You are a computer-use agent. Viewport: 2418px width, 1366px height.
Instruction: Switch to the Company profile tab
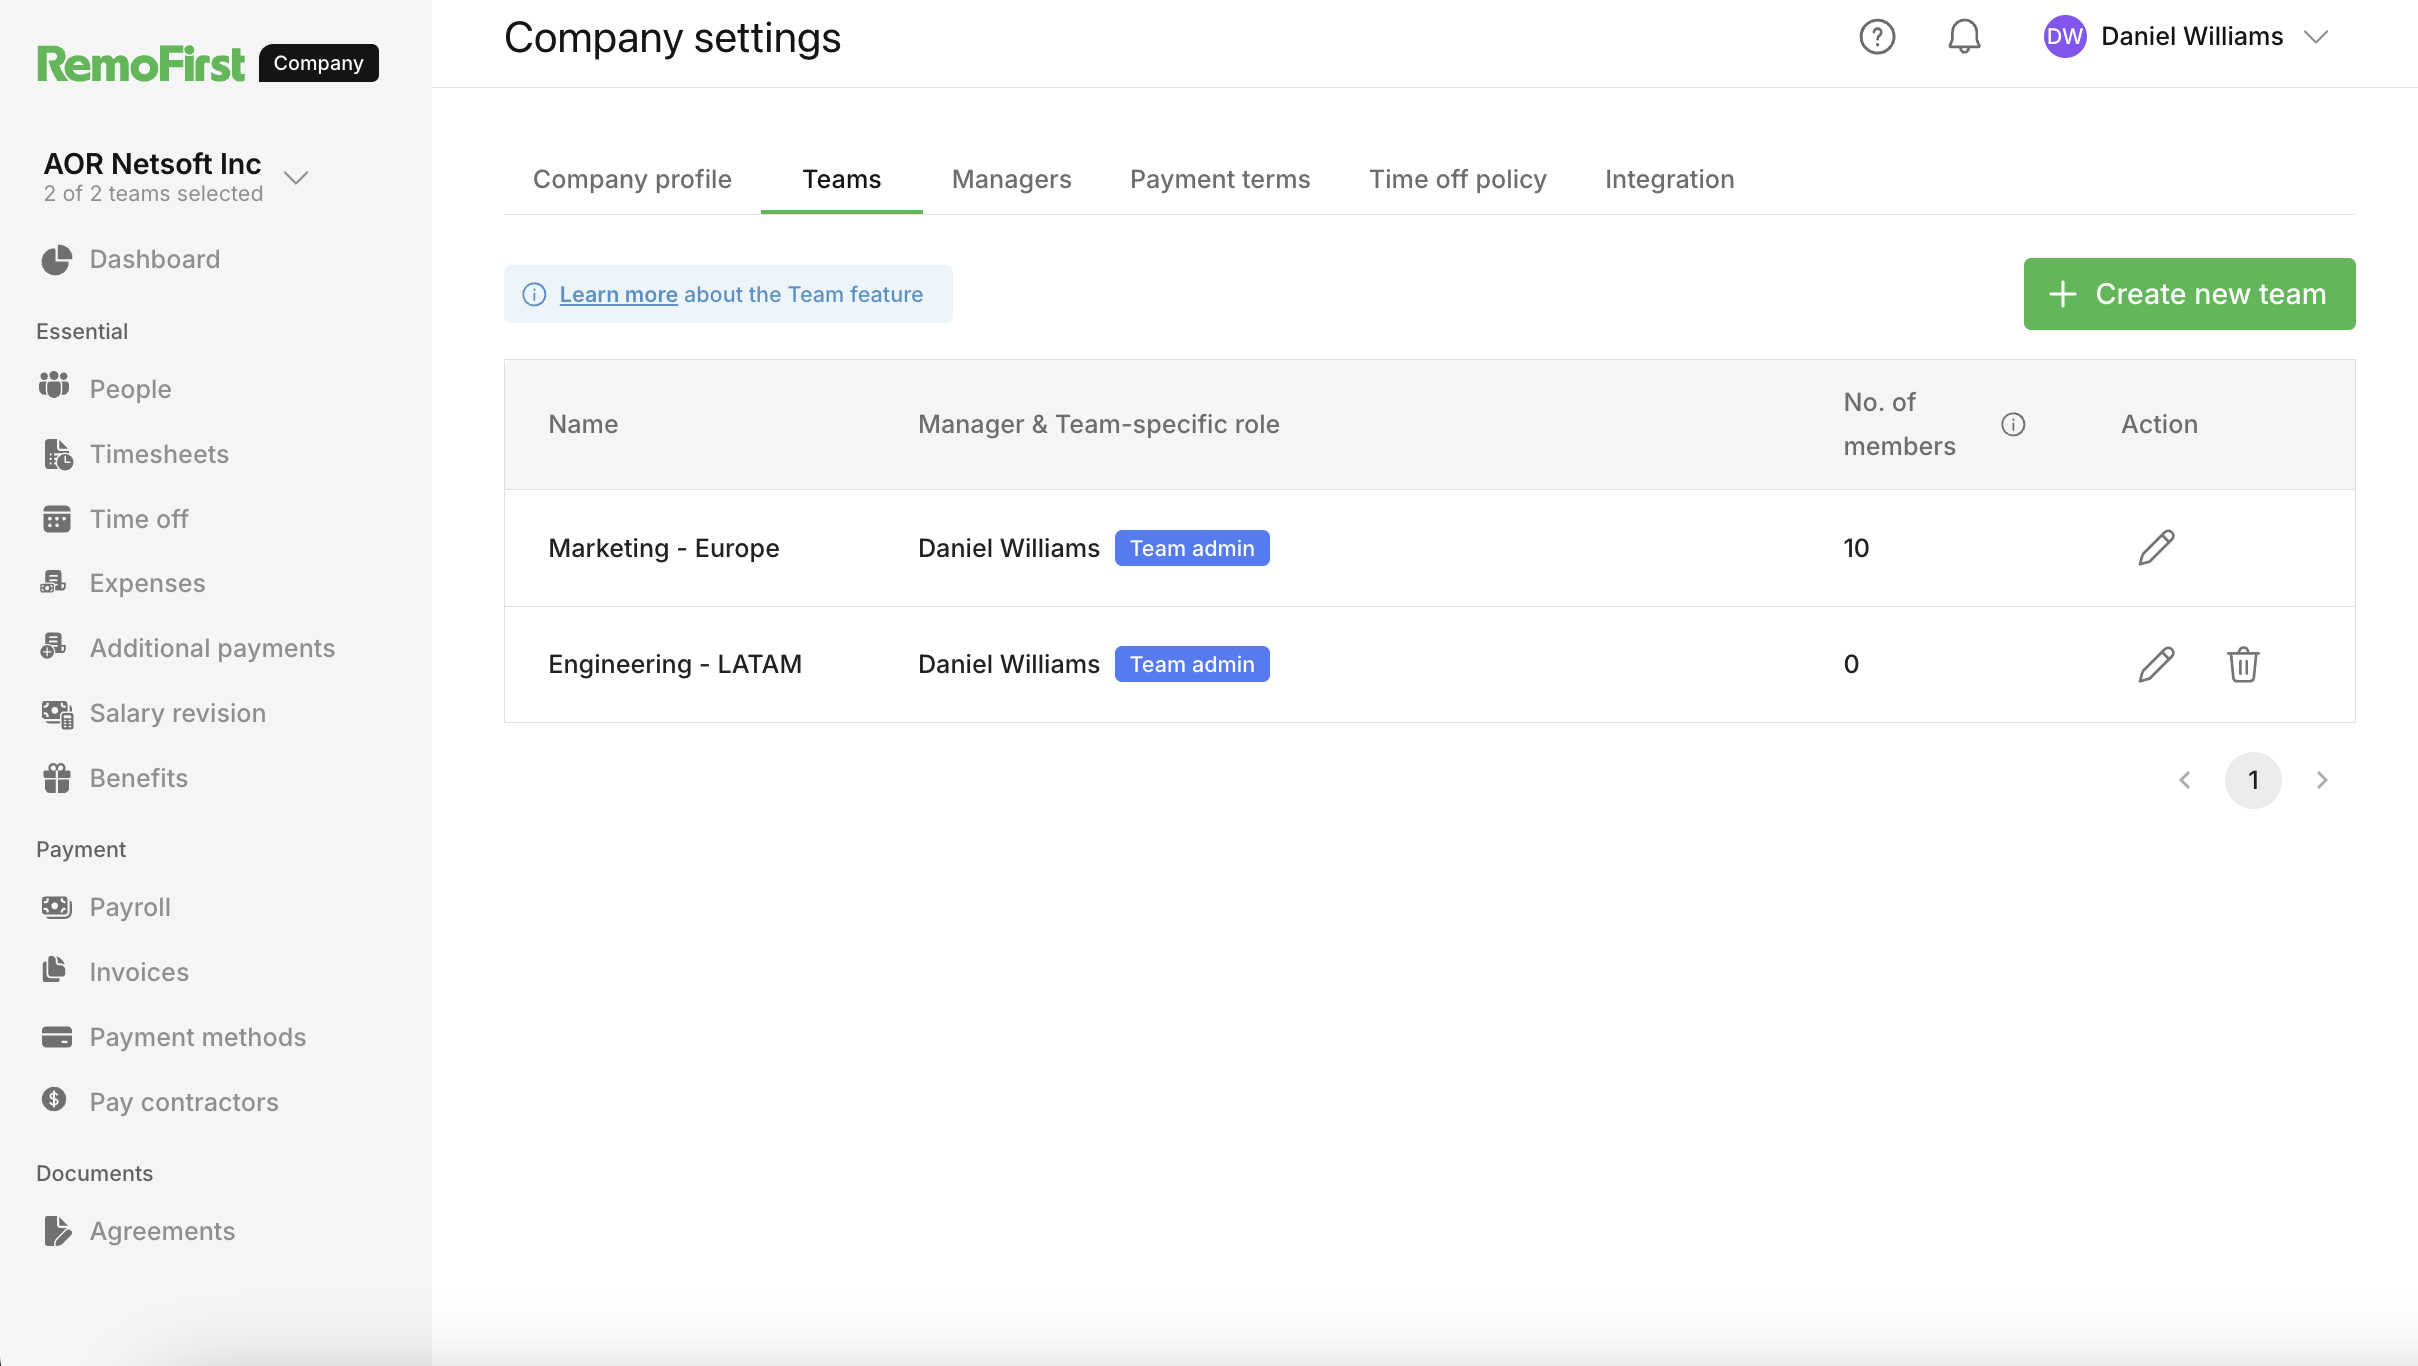pyautogui.click(x=632, y=179)
